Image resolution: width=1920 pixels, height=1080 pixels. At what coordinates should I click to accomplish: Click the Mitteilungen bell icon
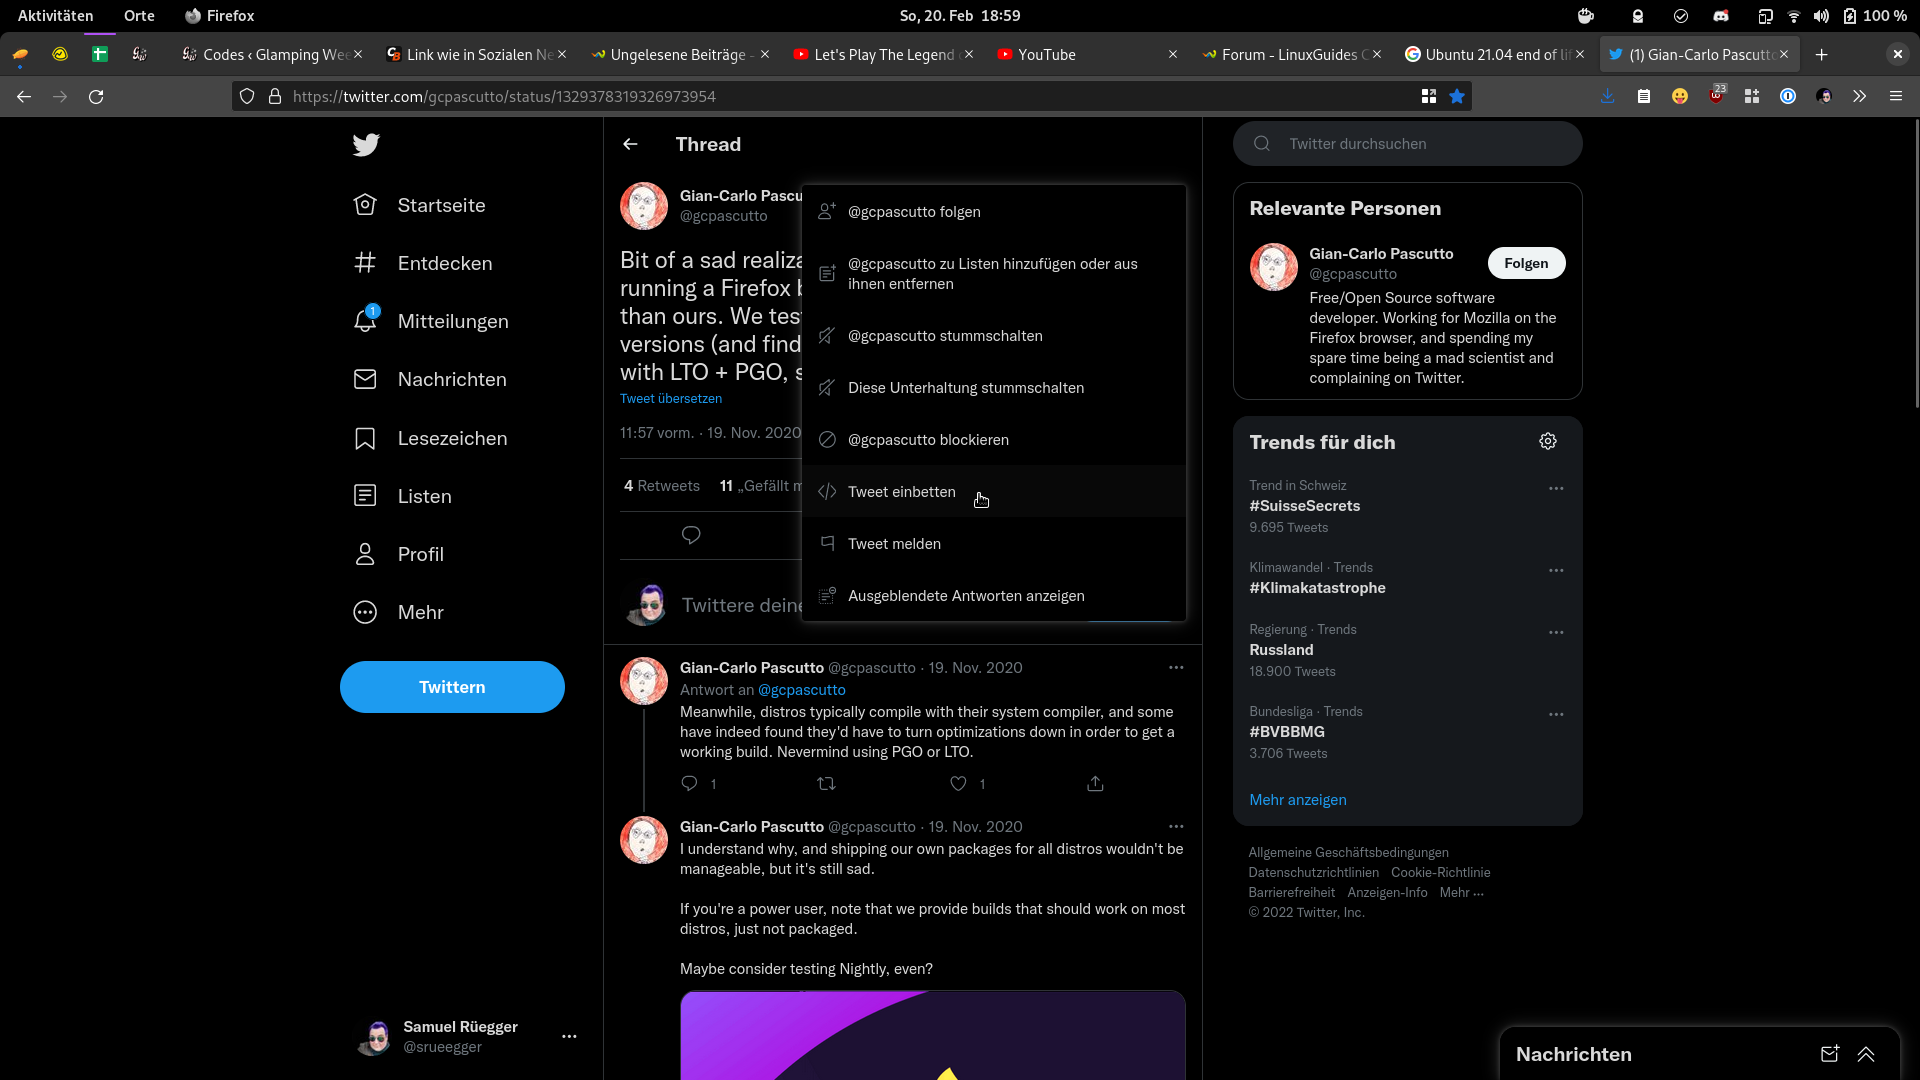tap(365, 320)
